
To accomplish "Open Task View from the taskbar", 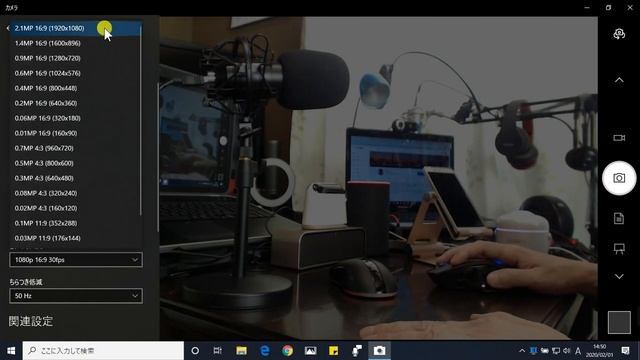I will coord(218,351).
